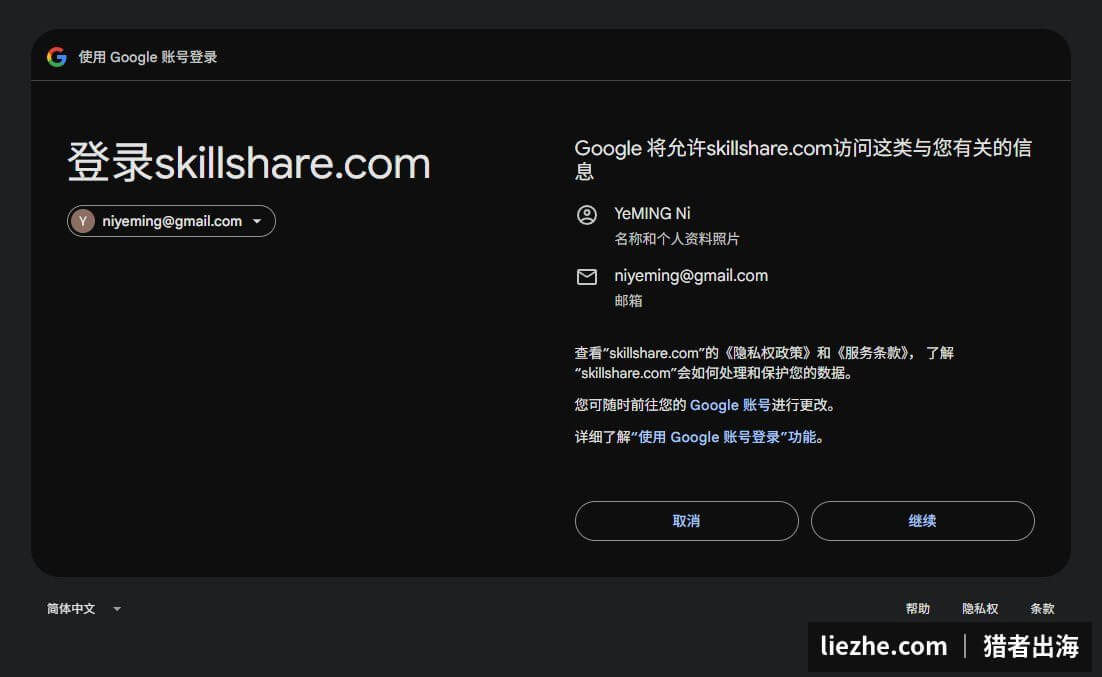Click the arrow next to 简体中文
Screen dimensions: 1102x677
click(x=117, y=609)
